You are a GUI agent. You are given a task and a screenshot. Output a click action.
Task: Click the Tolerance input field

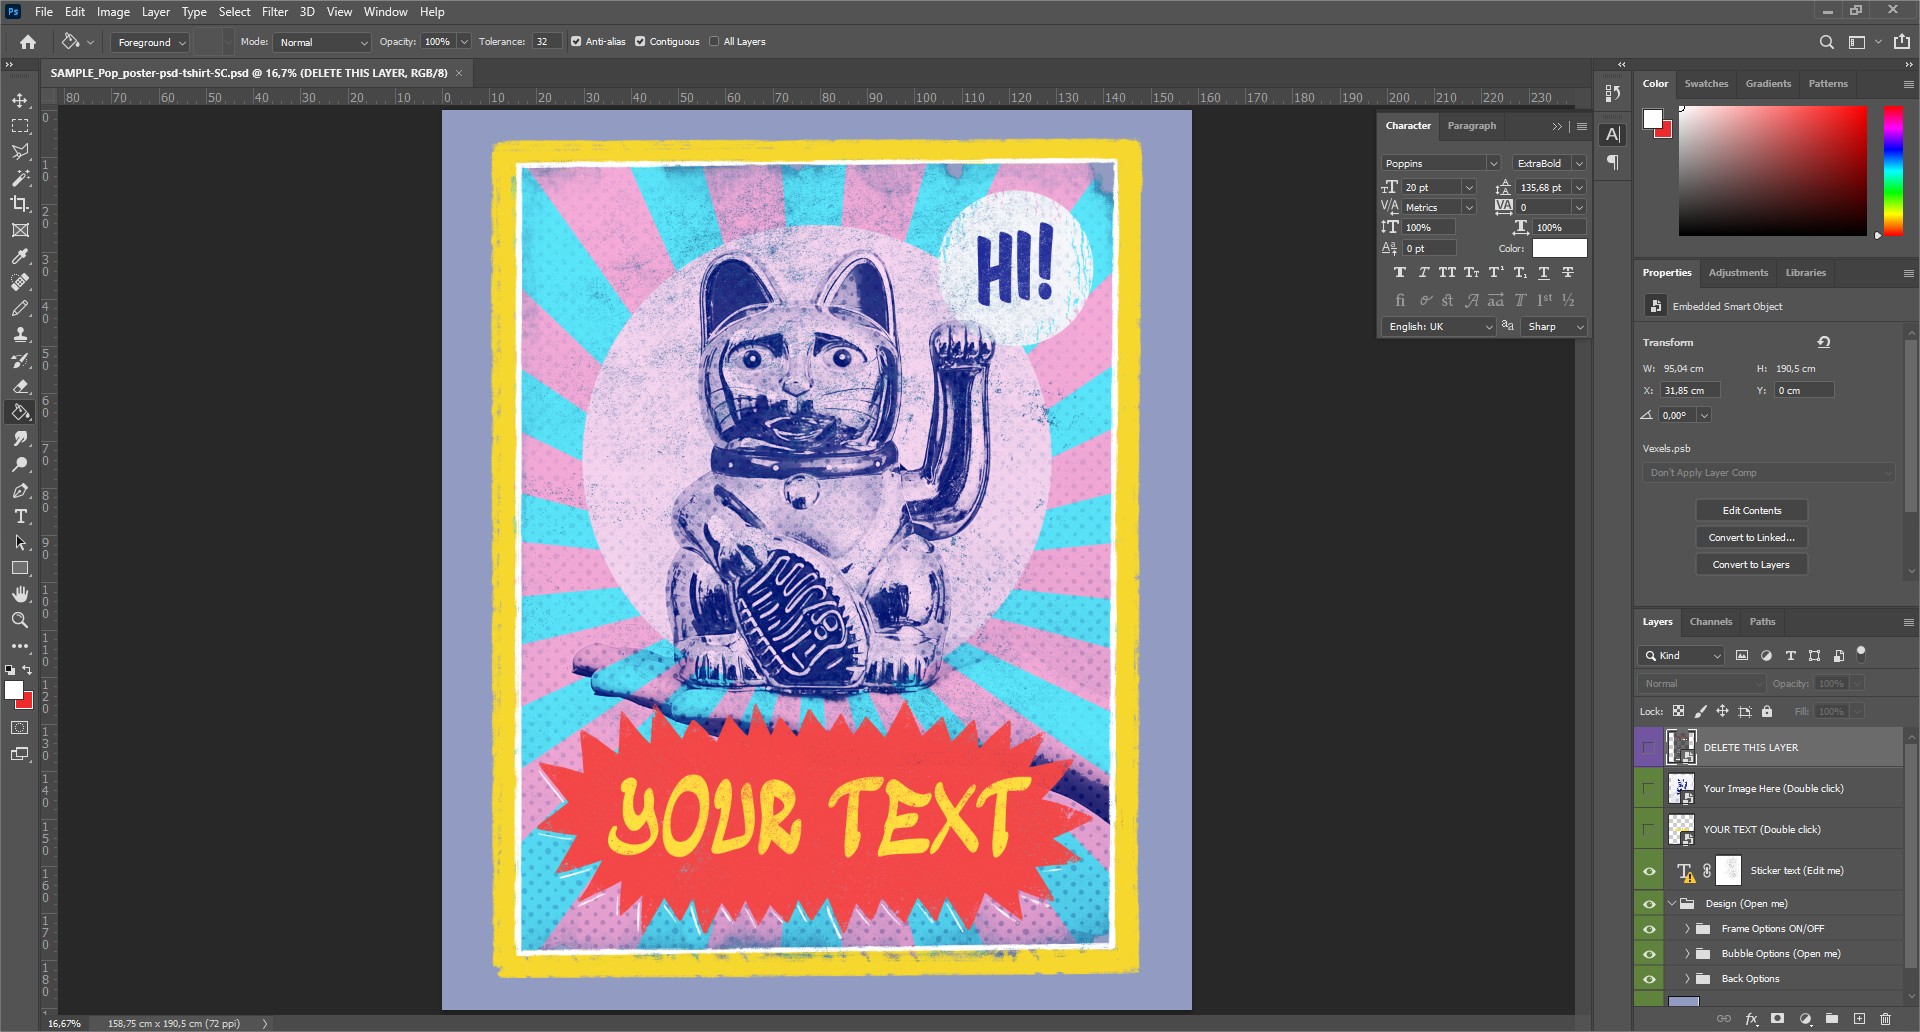coord(546,42)
